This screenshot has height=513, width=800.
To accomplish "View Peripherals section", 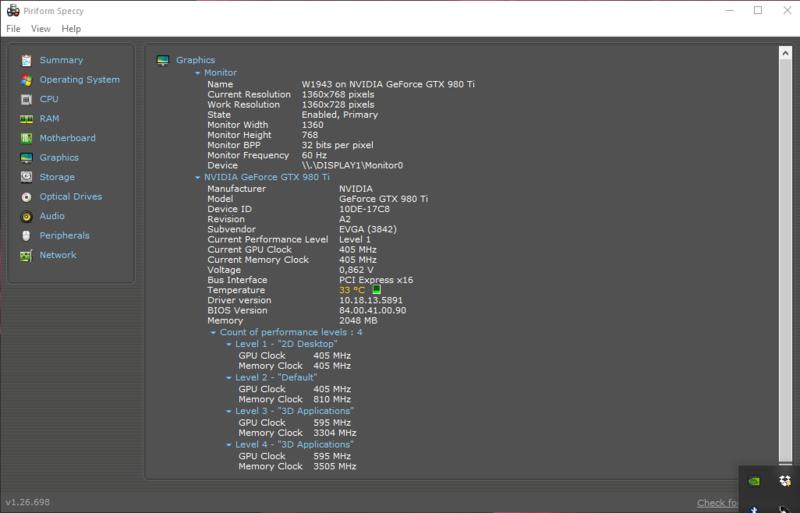I will [x=64, y=235].
